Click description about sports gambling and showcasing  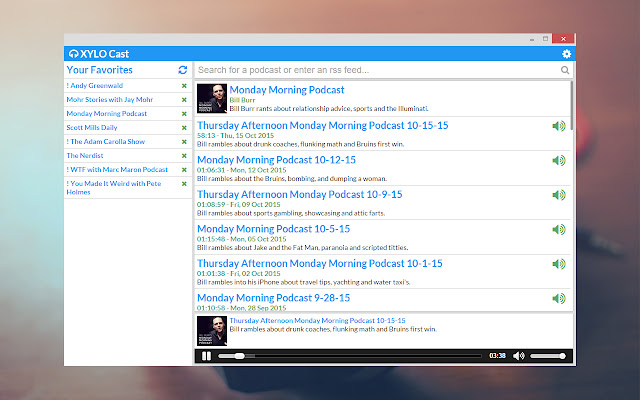click(x=291, y=213)
